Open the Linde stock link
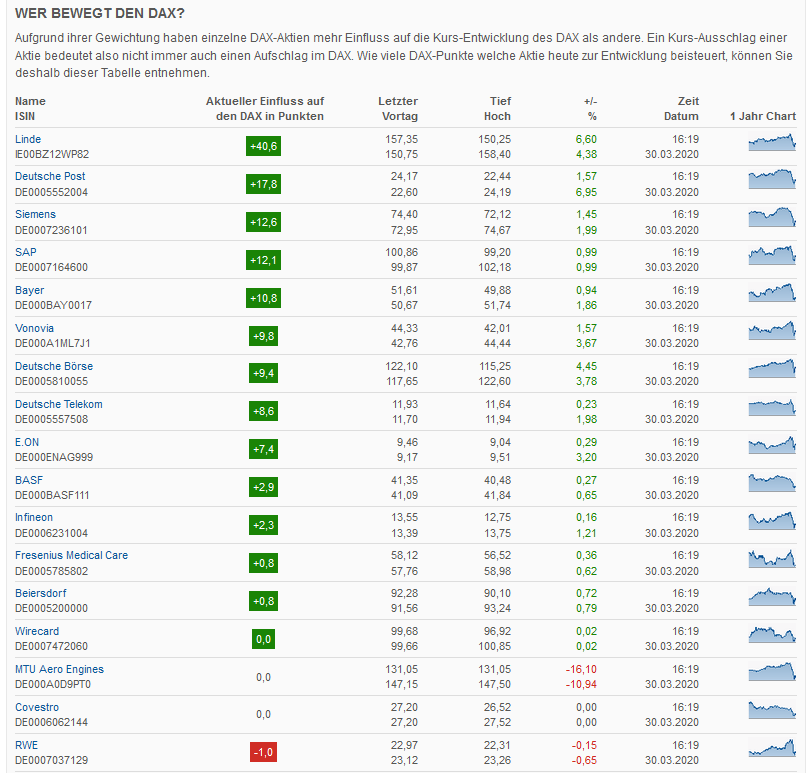 tap(28, 139)
